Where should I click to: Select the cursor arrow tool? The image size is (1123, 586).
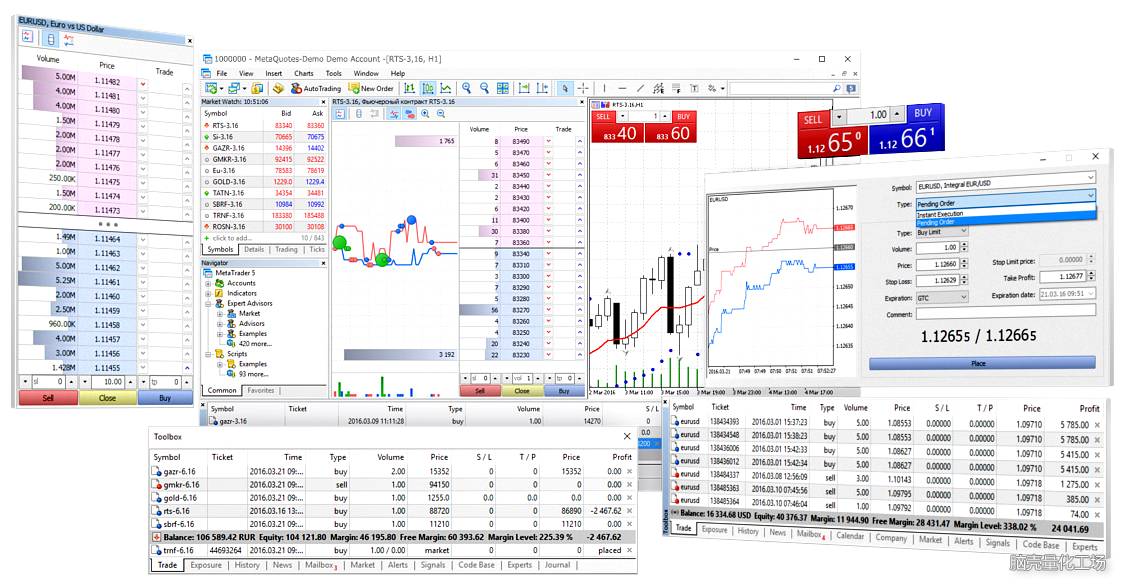click(x=564, y=88)
